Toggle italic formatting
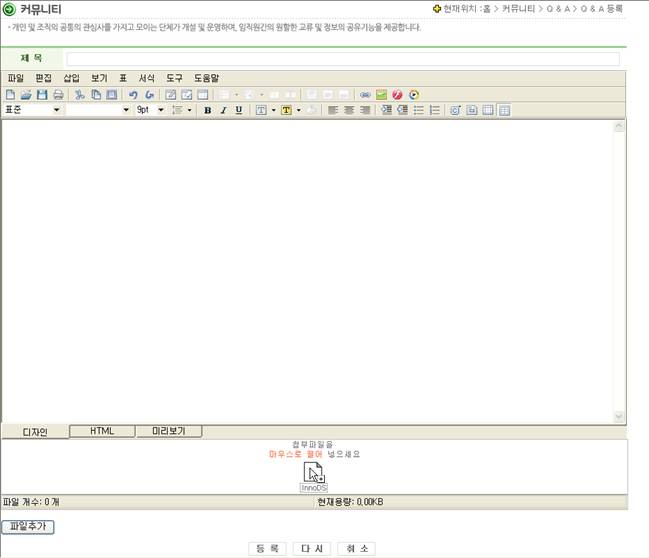The image size is (649, 558). point(223,110)
